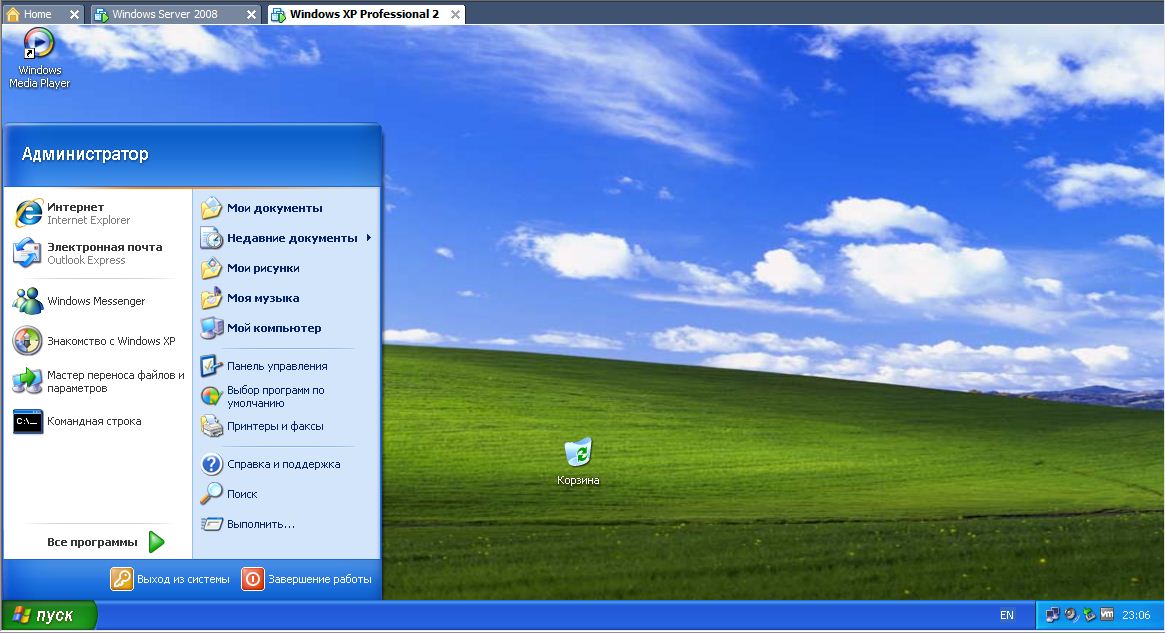1165x634 pixels.
Task: Click the speaker-like audio tray icon
Action: click(1071, 615)
